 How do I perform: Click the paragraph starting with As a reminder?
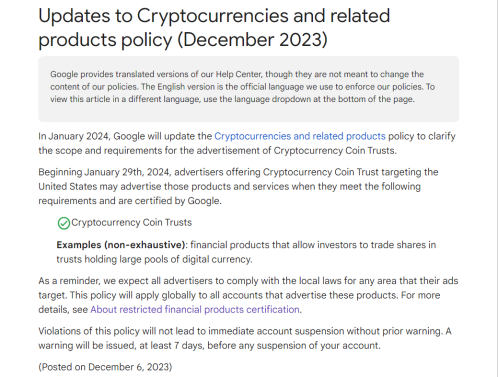pyautogui.click(x=248, y=295)
